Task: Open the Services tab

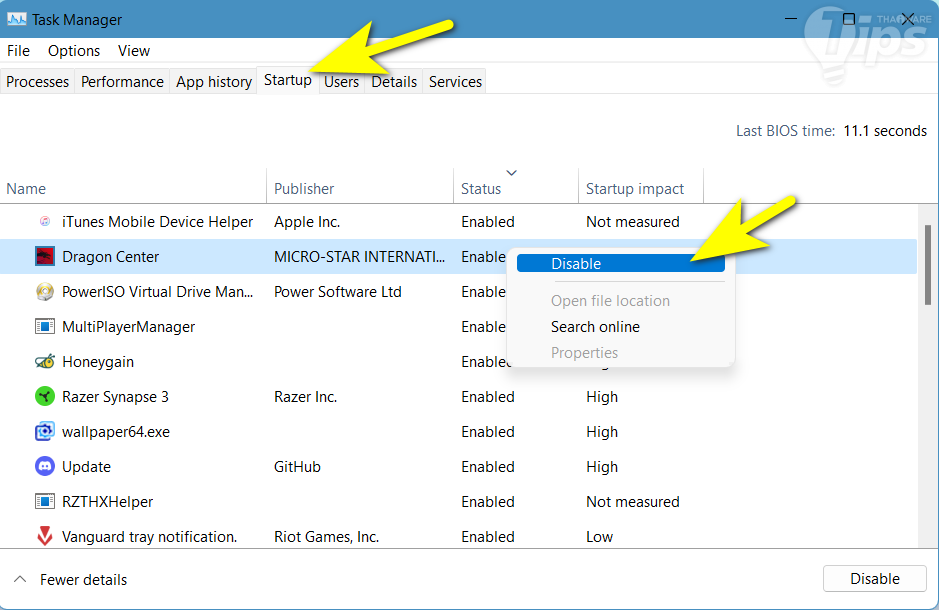Action: [x=455, y=82]
